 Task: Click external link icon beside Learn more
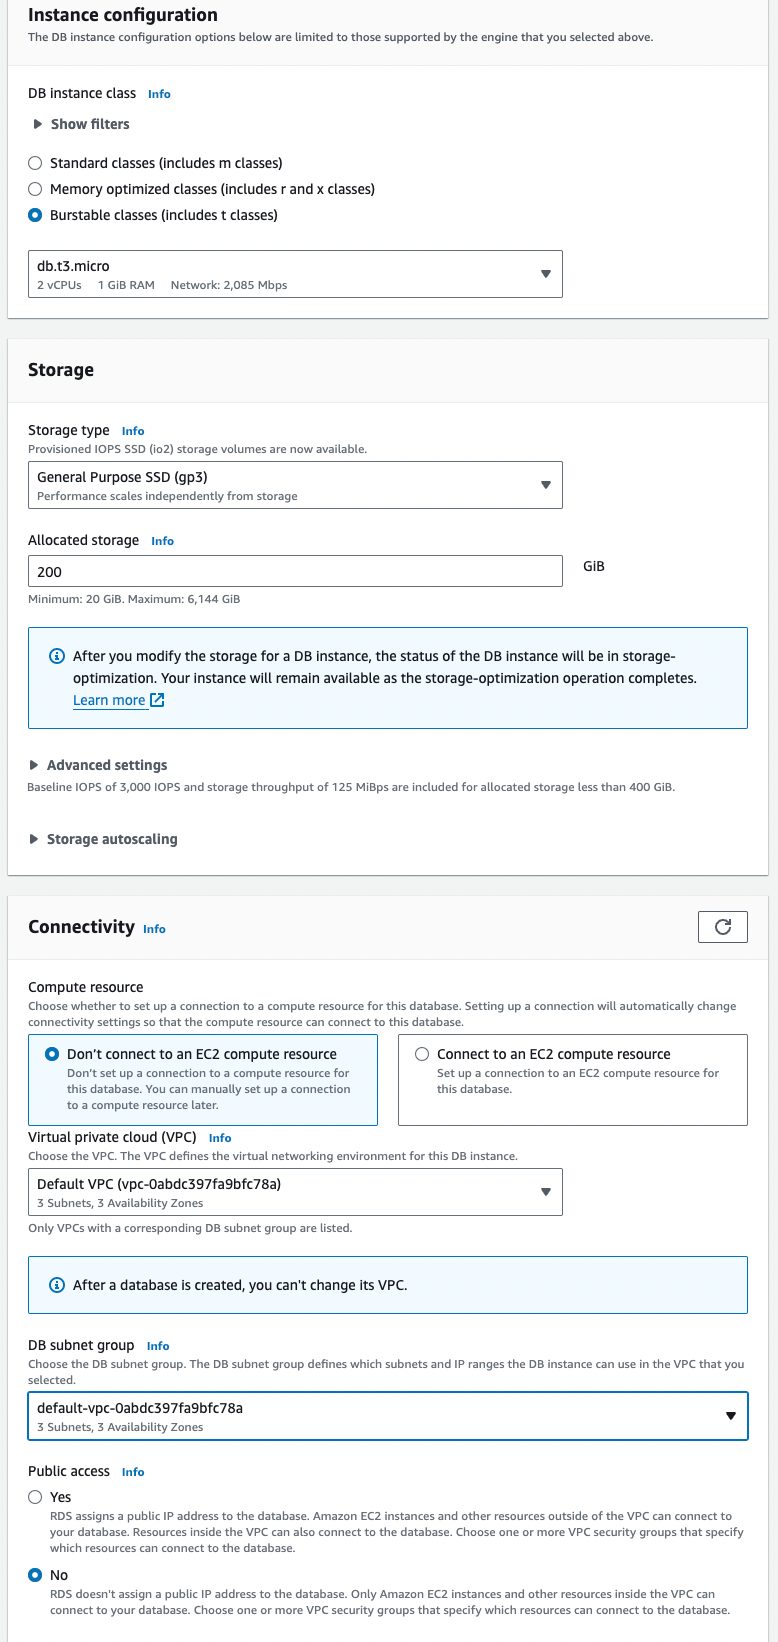[x=157, y=700]
